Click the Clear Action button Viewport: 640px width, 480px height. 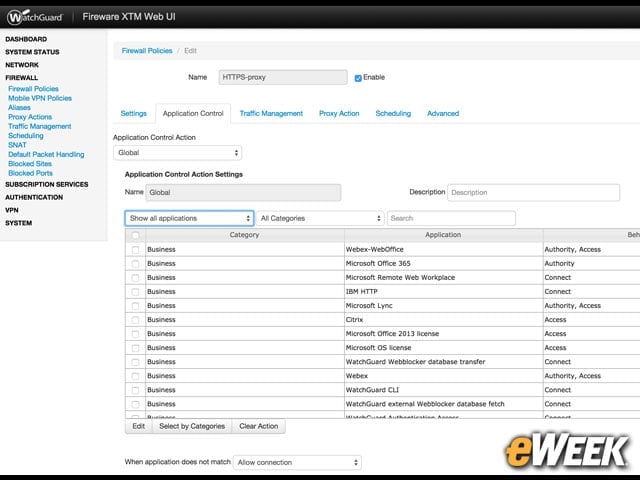259,426
